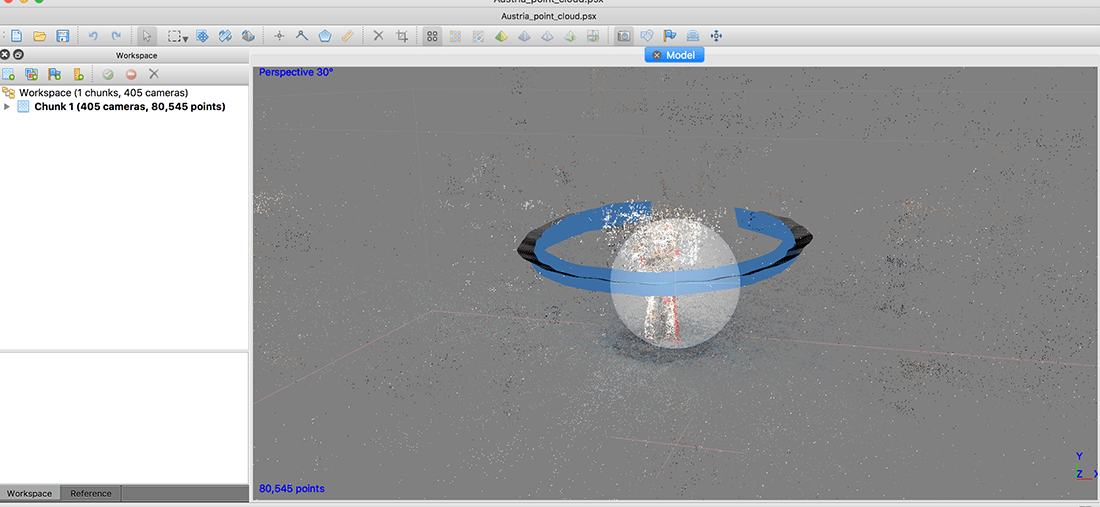The image size is (1100, 507).
Task: Create a new project document
Action: click(x=17, y=36)
